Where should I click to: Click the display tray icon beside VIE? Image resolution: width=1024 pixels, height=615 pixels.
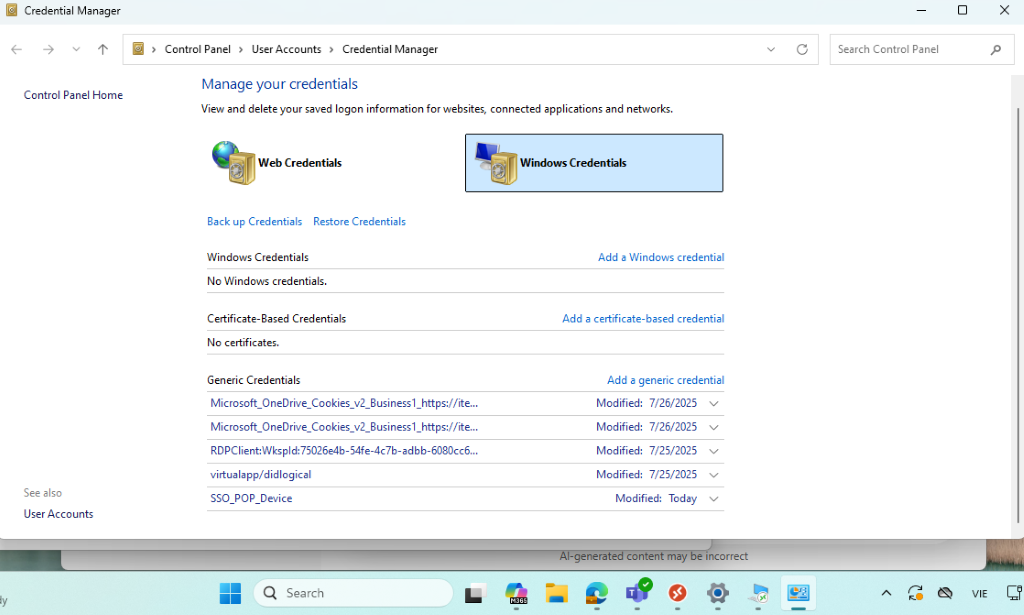pos(1015,593)
